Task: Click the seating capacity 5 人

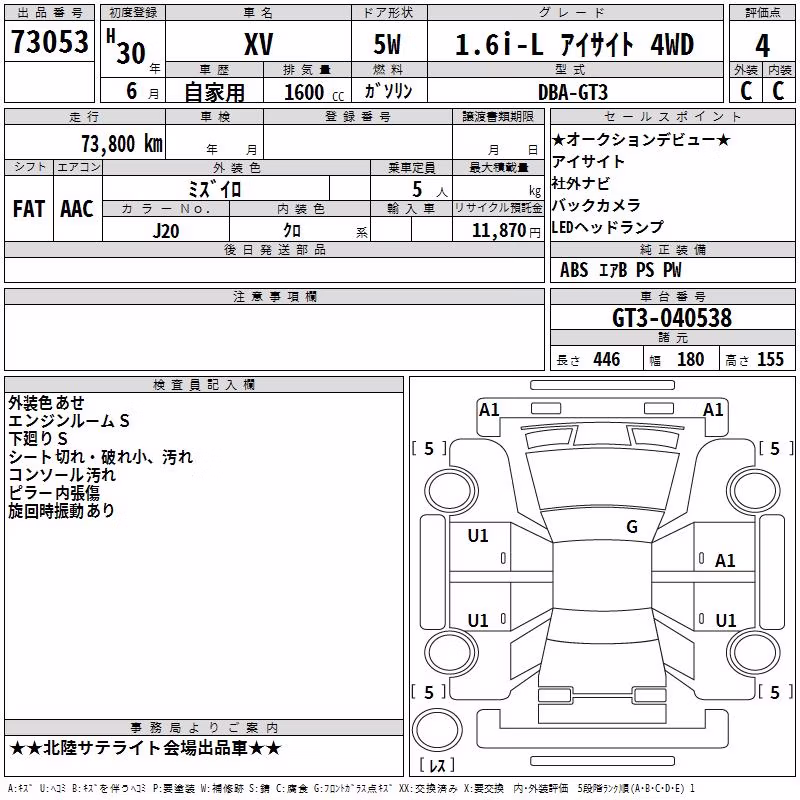Action: 430,190
